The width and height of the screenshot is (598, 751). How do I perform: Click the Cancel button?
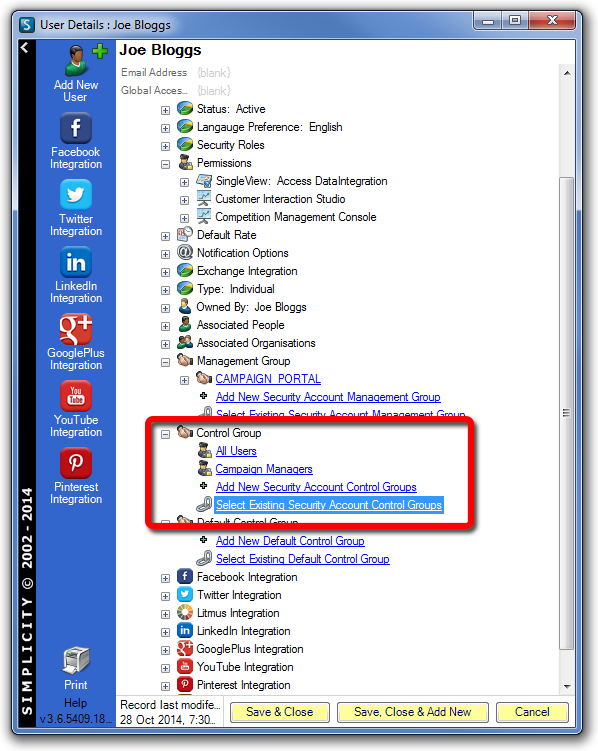pos(532,712)
